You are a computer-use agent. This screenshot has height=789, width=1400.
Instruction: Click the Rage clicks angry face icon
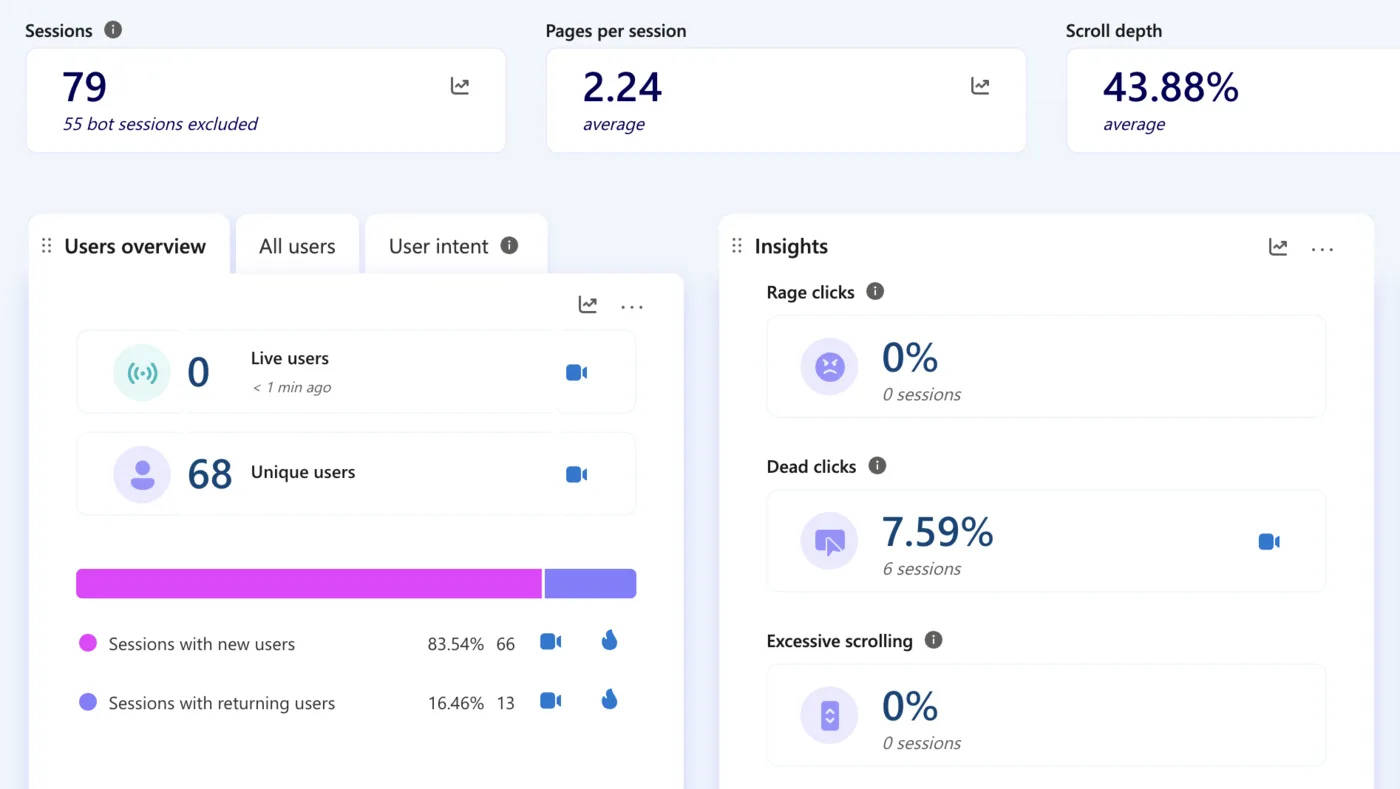coord(829,366)
